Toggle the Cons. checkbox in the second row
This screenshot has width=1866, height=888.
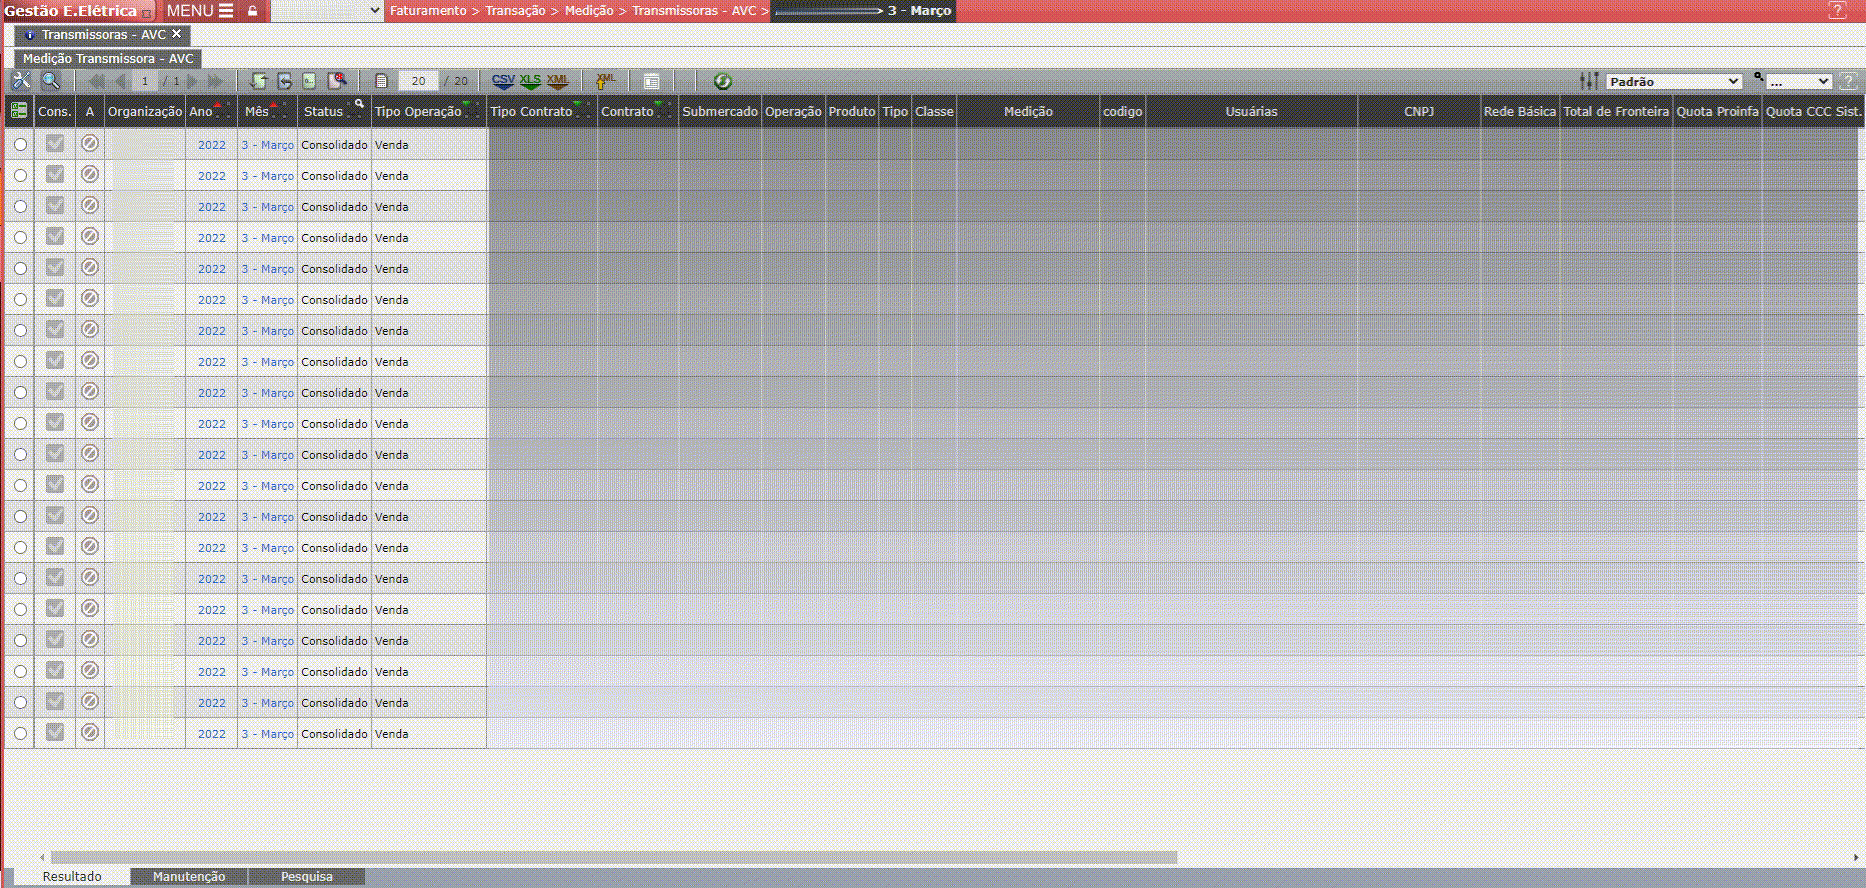coord(55,175)
